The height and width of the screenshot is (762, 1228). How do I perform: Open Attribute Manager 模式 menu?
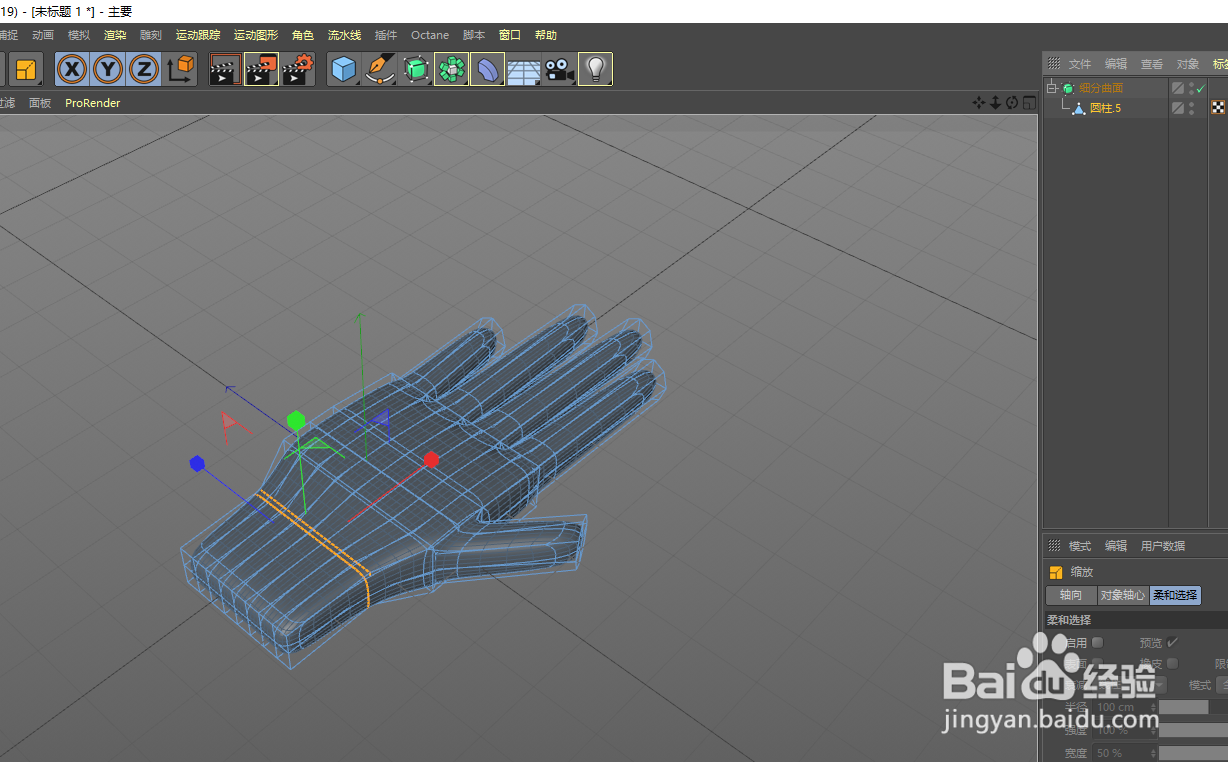[x=1080, y=546]
